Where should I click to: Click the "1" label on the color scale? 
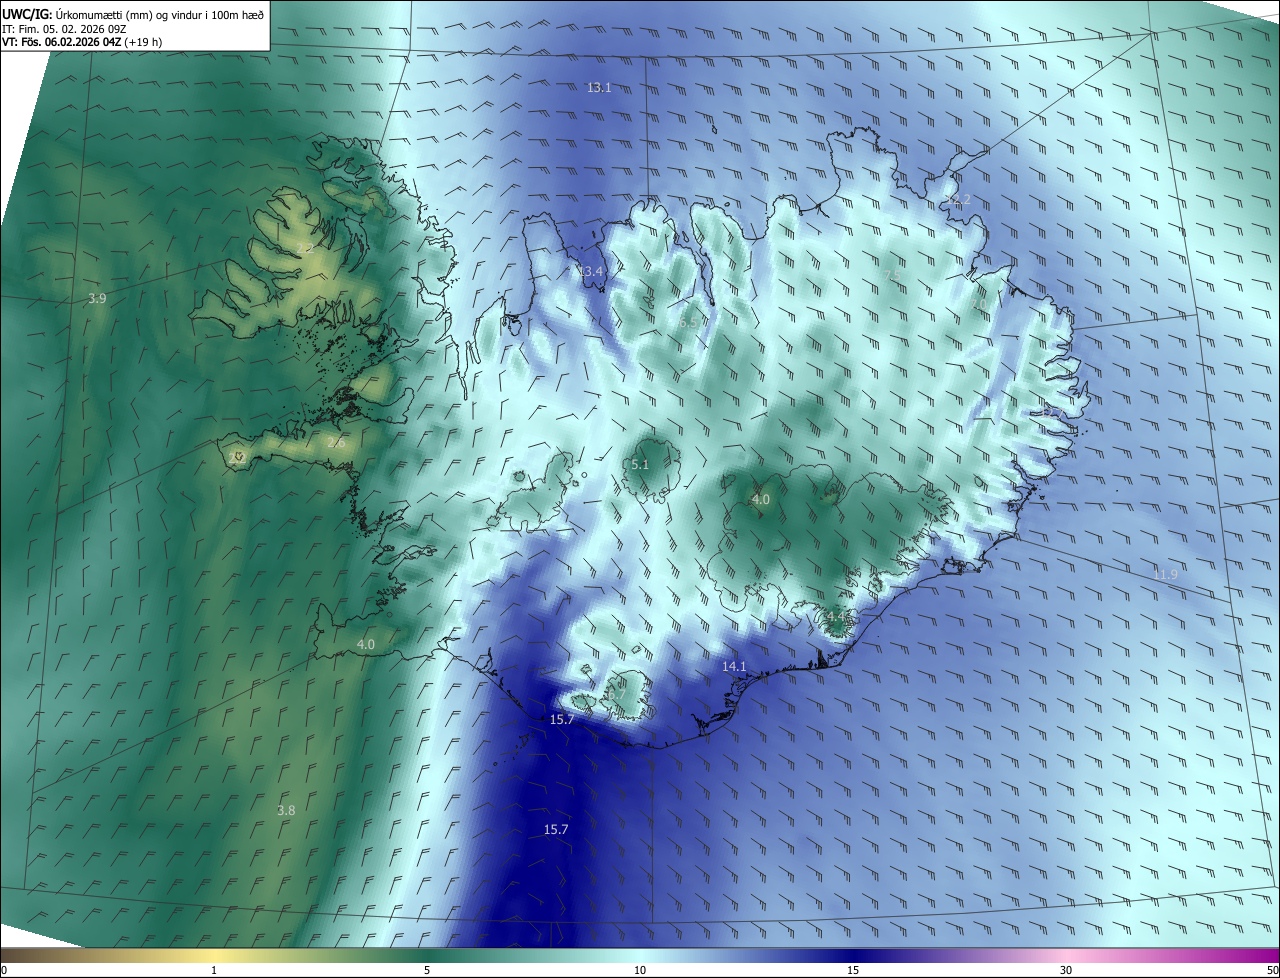[x=214, y=971]
